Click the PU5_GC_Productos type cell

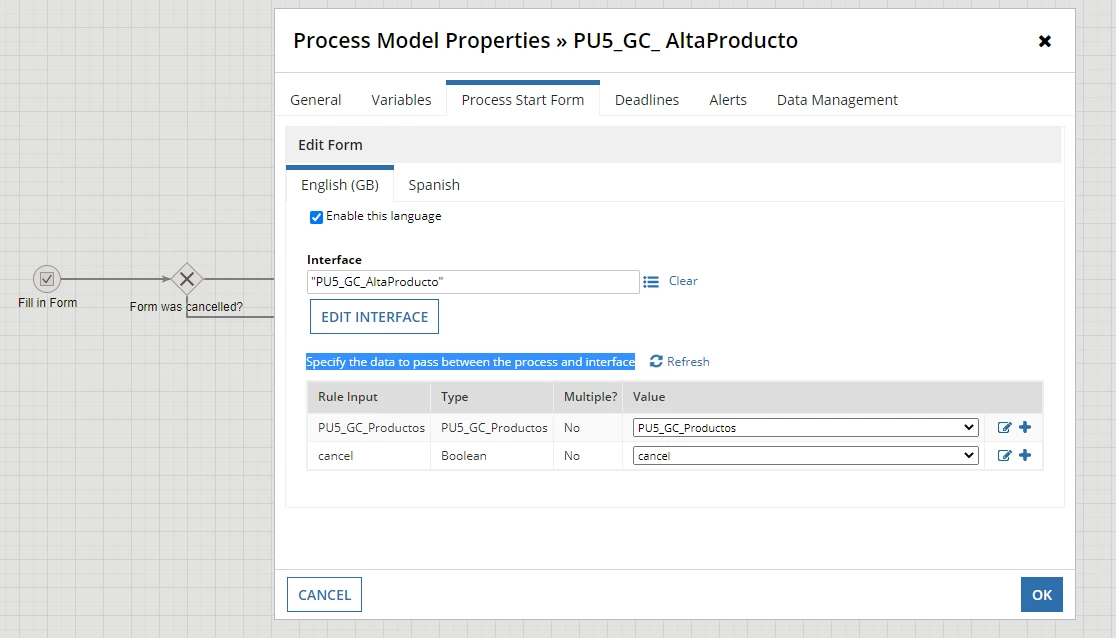pos(492,427)
